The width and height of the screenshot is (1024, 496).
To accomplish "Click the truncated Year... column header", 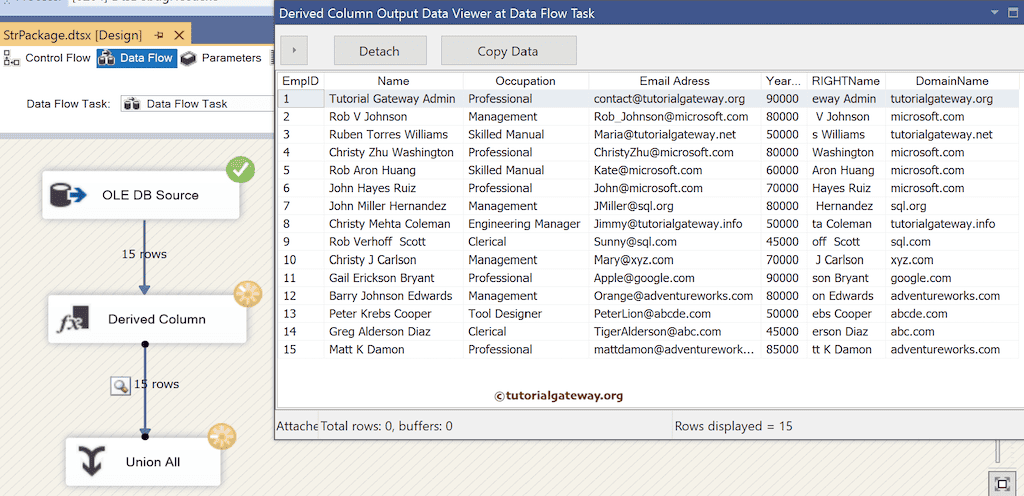I will click(x=784, y=81).
